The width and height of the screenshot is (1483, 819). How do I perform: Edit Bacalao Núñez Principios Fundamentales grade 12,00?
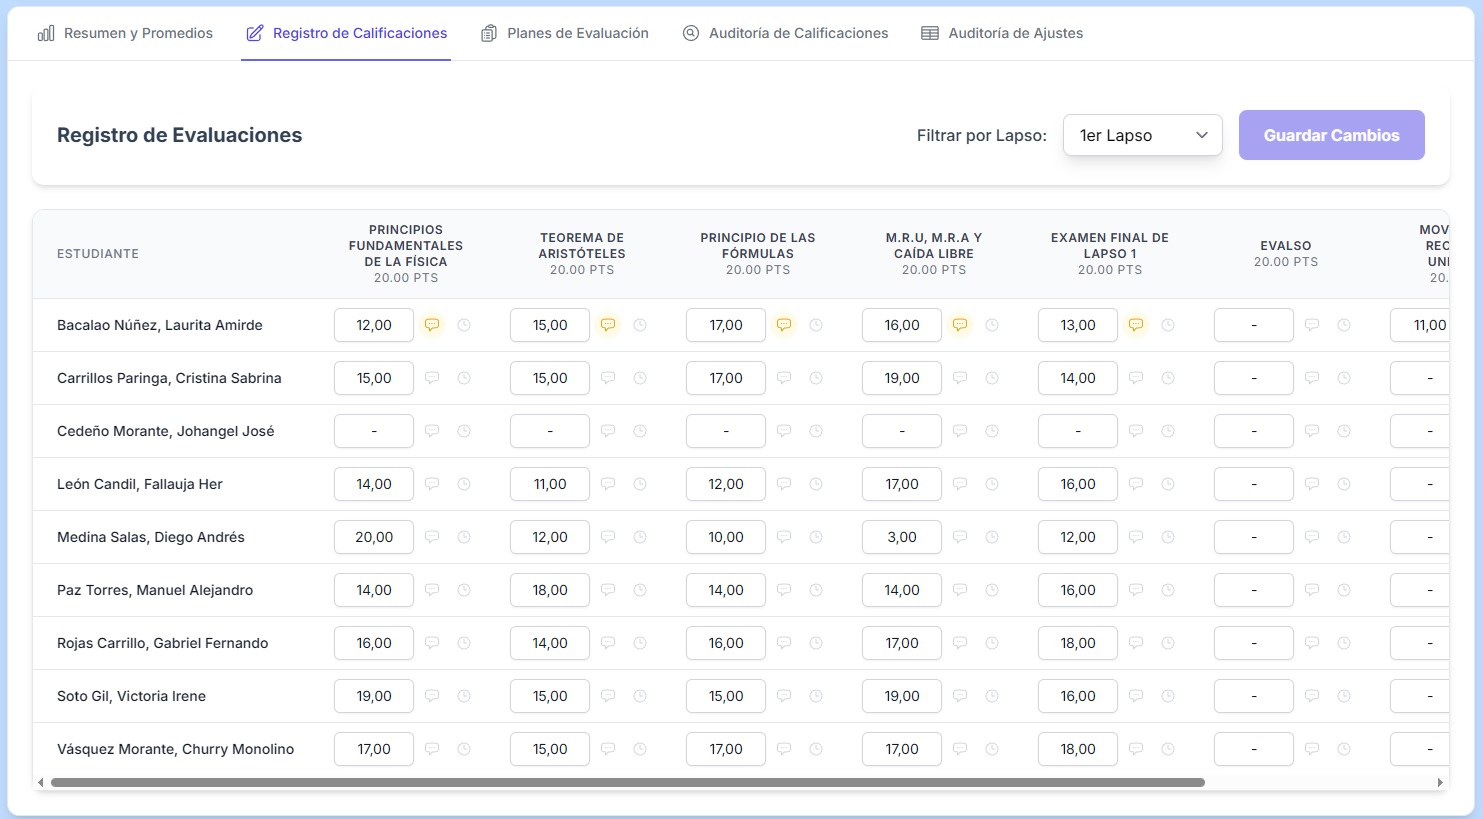pos(374,325)
